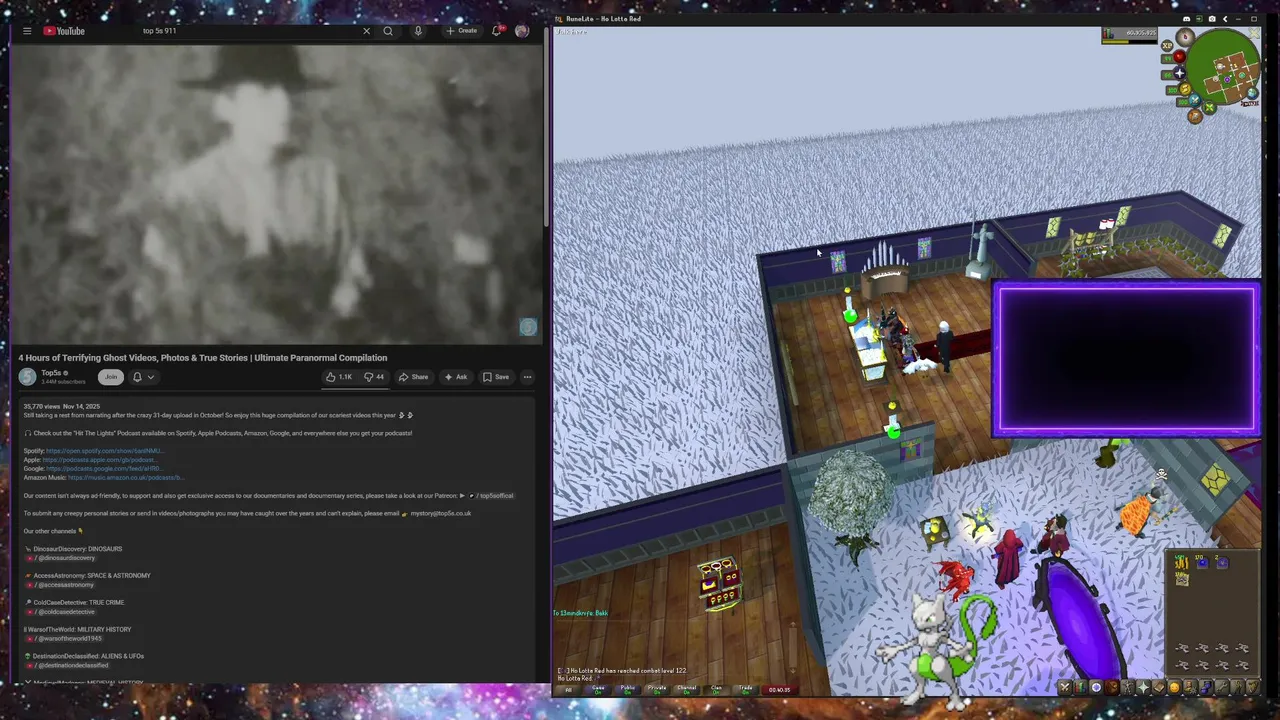The image size is (1280, 720).
Task: Open the world map globe orb
Action: 1253,93
